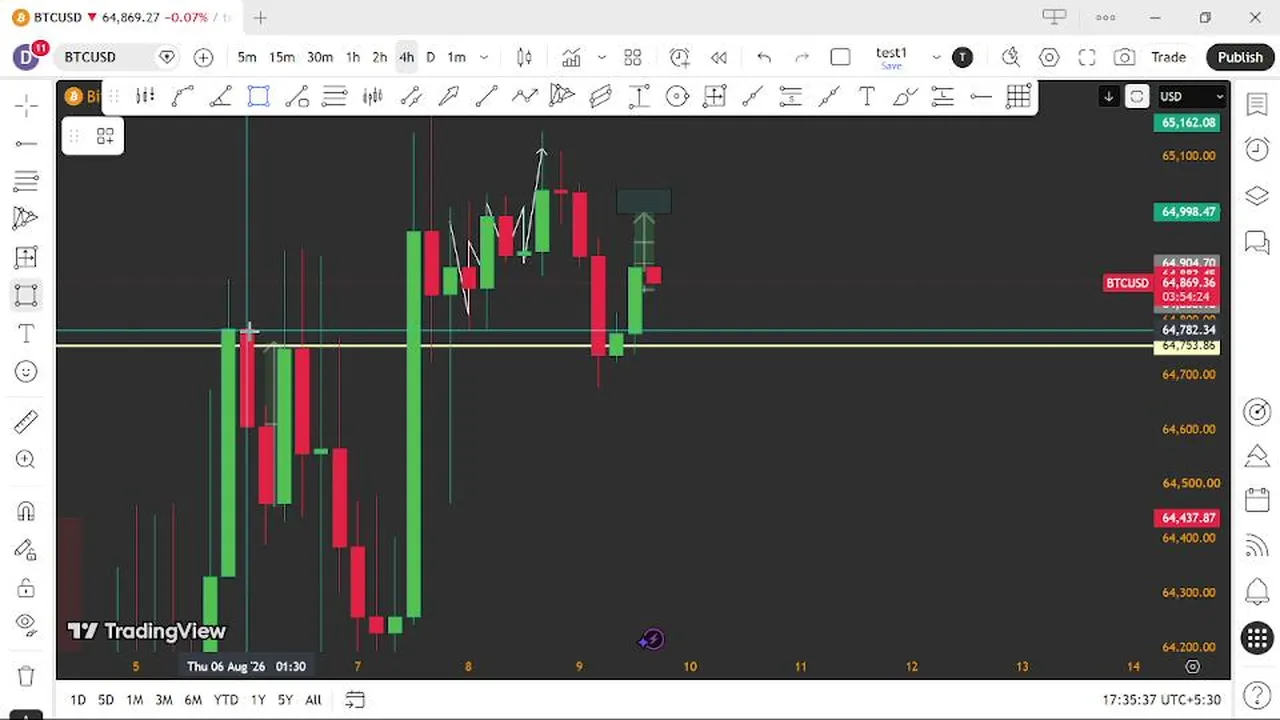This screenshot has height=720, width=1280.
Task: Set date range to 1D
Action: 78,700
